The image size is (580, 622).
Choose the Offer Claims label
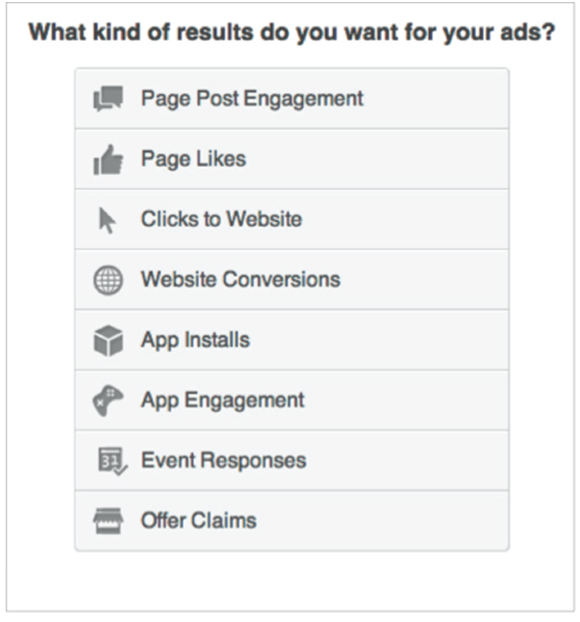199,520
